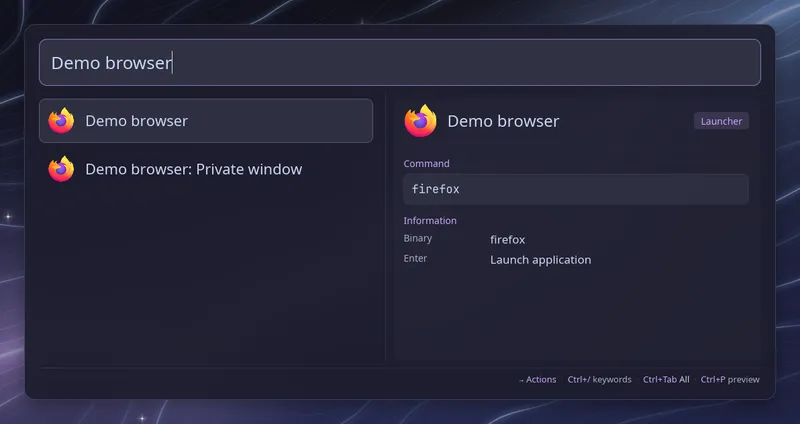Toggle 'Ctrl+P preview' footer hint

[730, 380]
